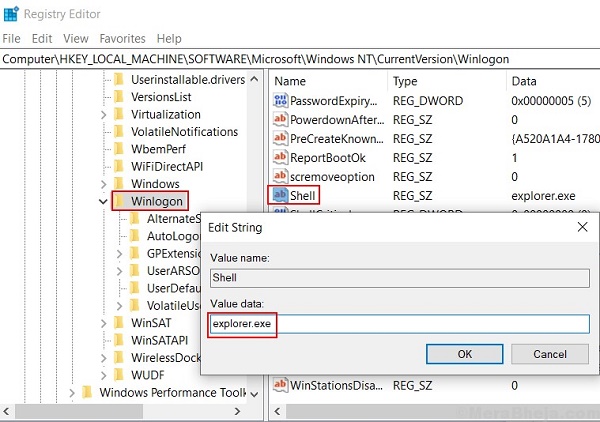The height and width of the screenshot is (422, 600).
Task: Click the REG_DWORD type of PasswordExpiry
Action: coord(428,101)
